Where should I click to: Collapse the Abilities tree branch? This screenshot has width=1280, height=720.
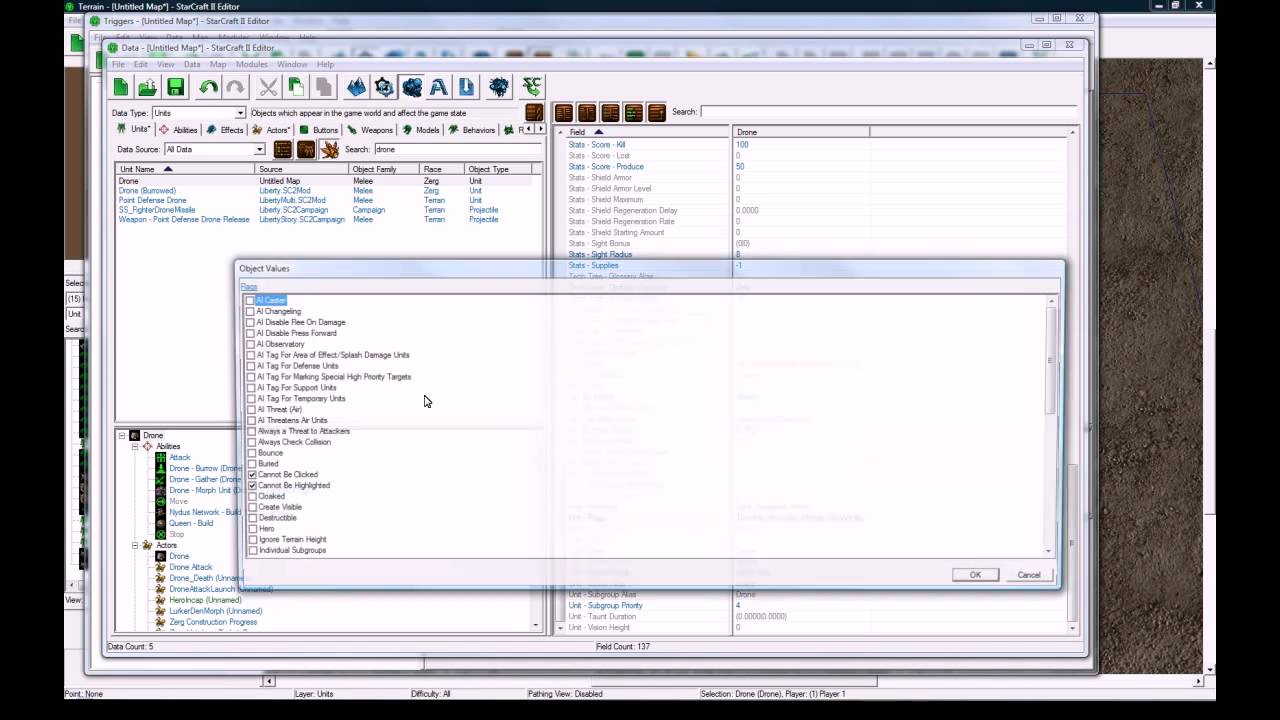pyautogui.click(x=135, y=446)
